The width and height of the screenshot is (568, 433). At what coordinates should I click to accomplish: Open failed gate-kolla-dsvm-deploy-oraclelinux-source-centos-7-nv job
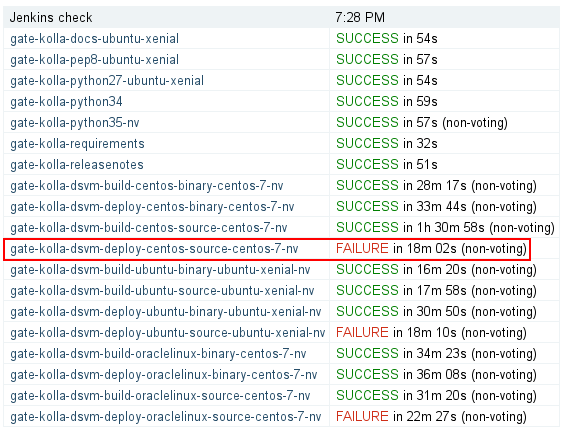pyautogui.click(x=166, y=417)
